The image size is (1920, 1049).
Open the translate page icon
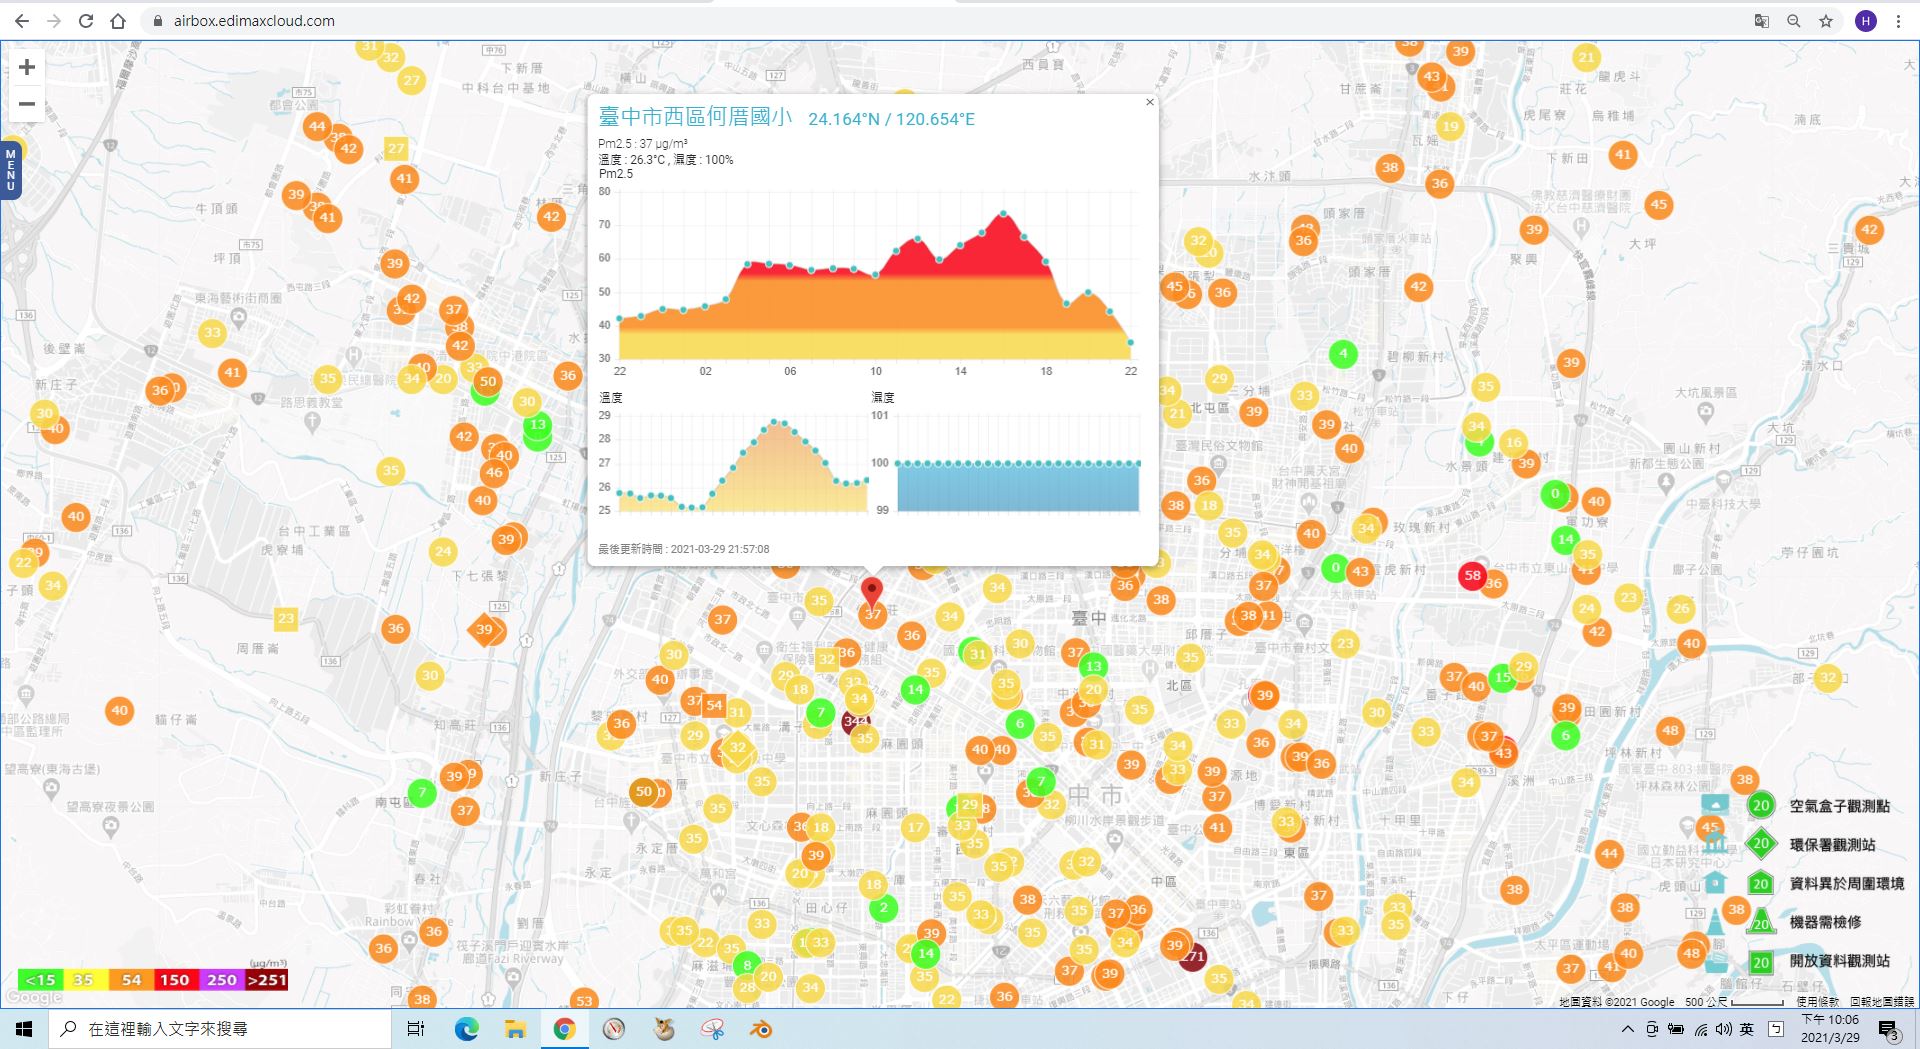(x=1762, y=21)
